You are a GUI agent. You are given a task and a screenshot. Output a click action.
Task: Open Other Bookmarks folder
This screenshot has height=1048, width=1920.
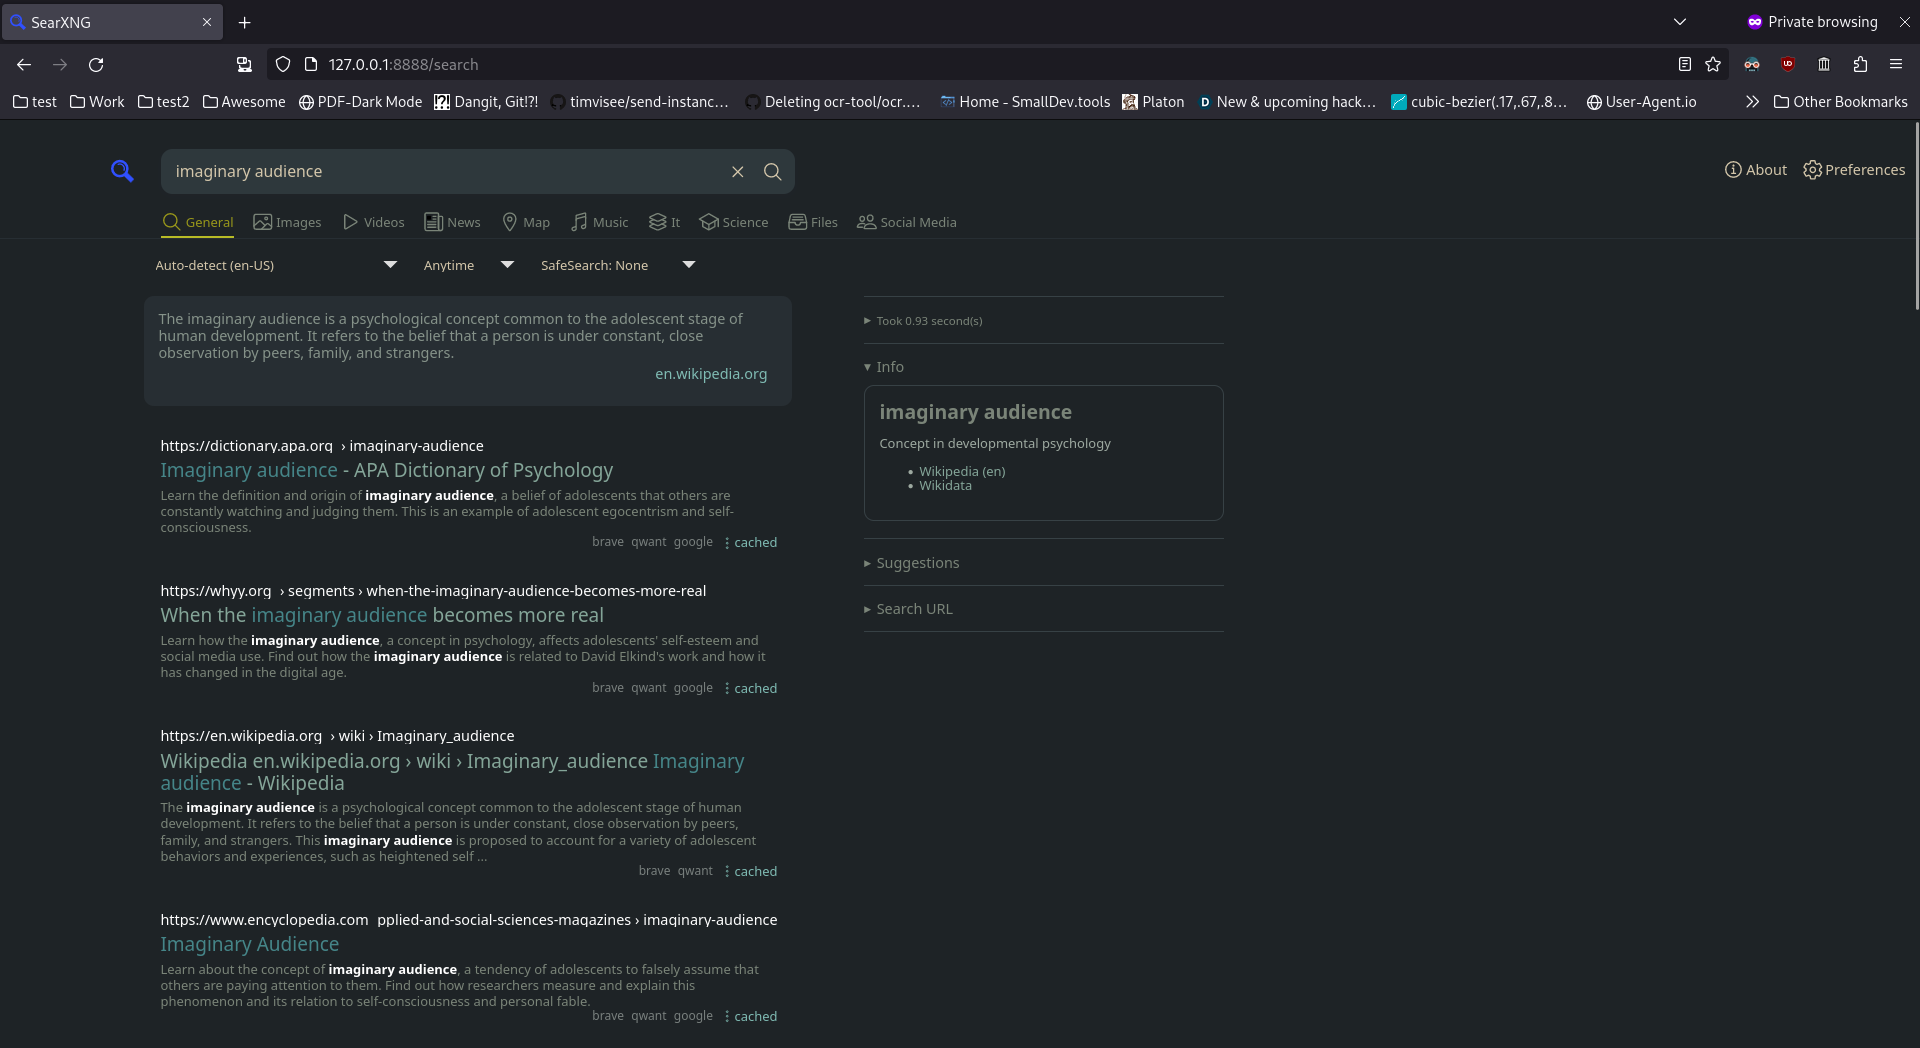pyautogui.click(x=1840, y=102)
